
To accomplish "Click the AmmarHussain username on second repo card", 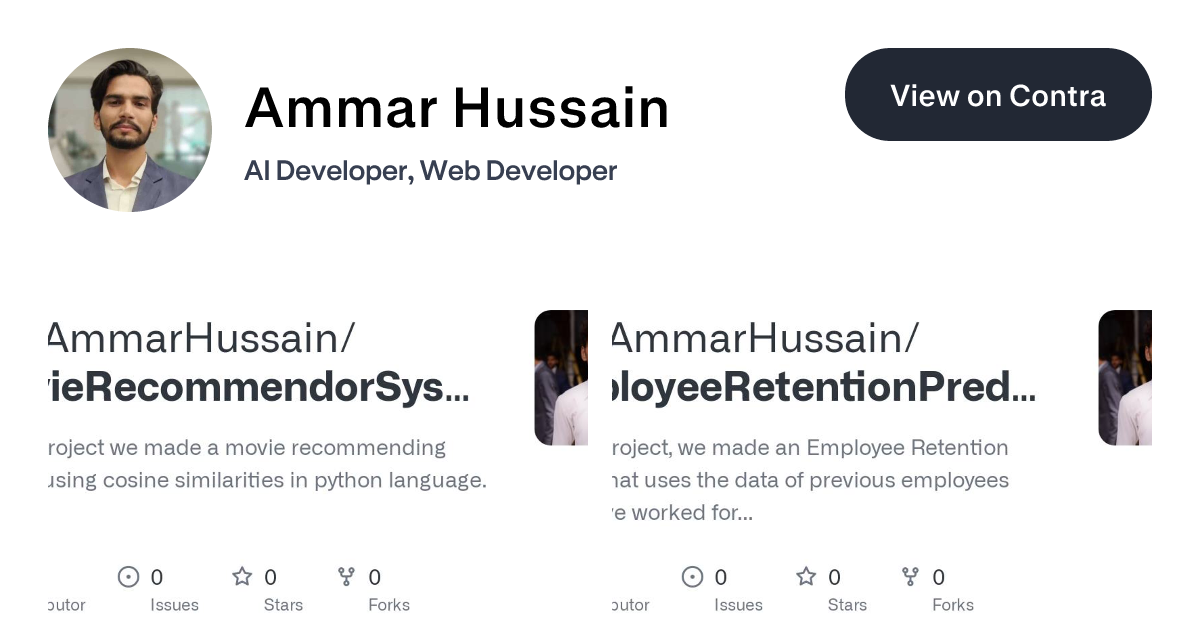I will pos(761,338).
